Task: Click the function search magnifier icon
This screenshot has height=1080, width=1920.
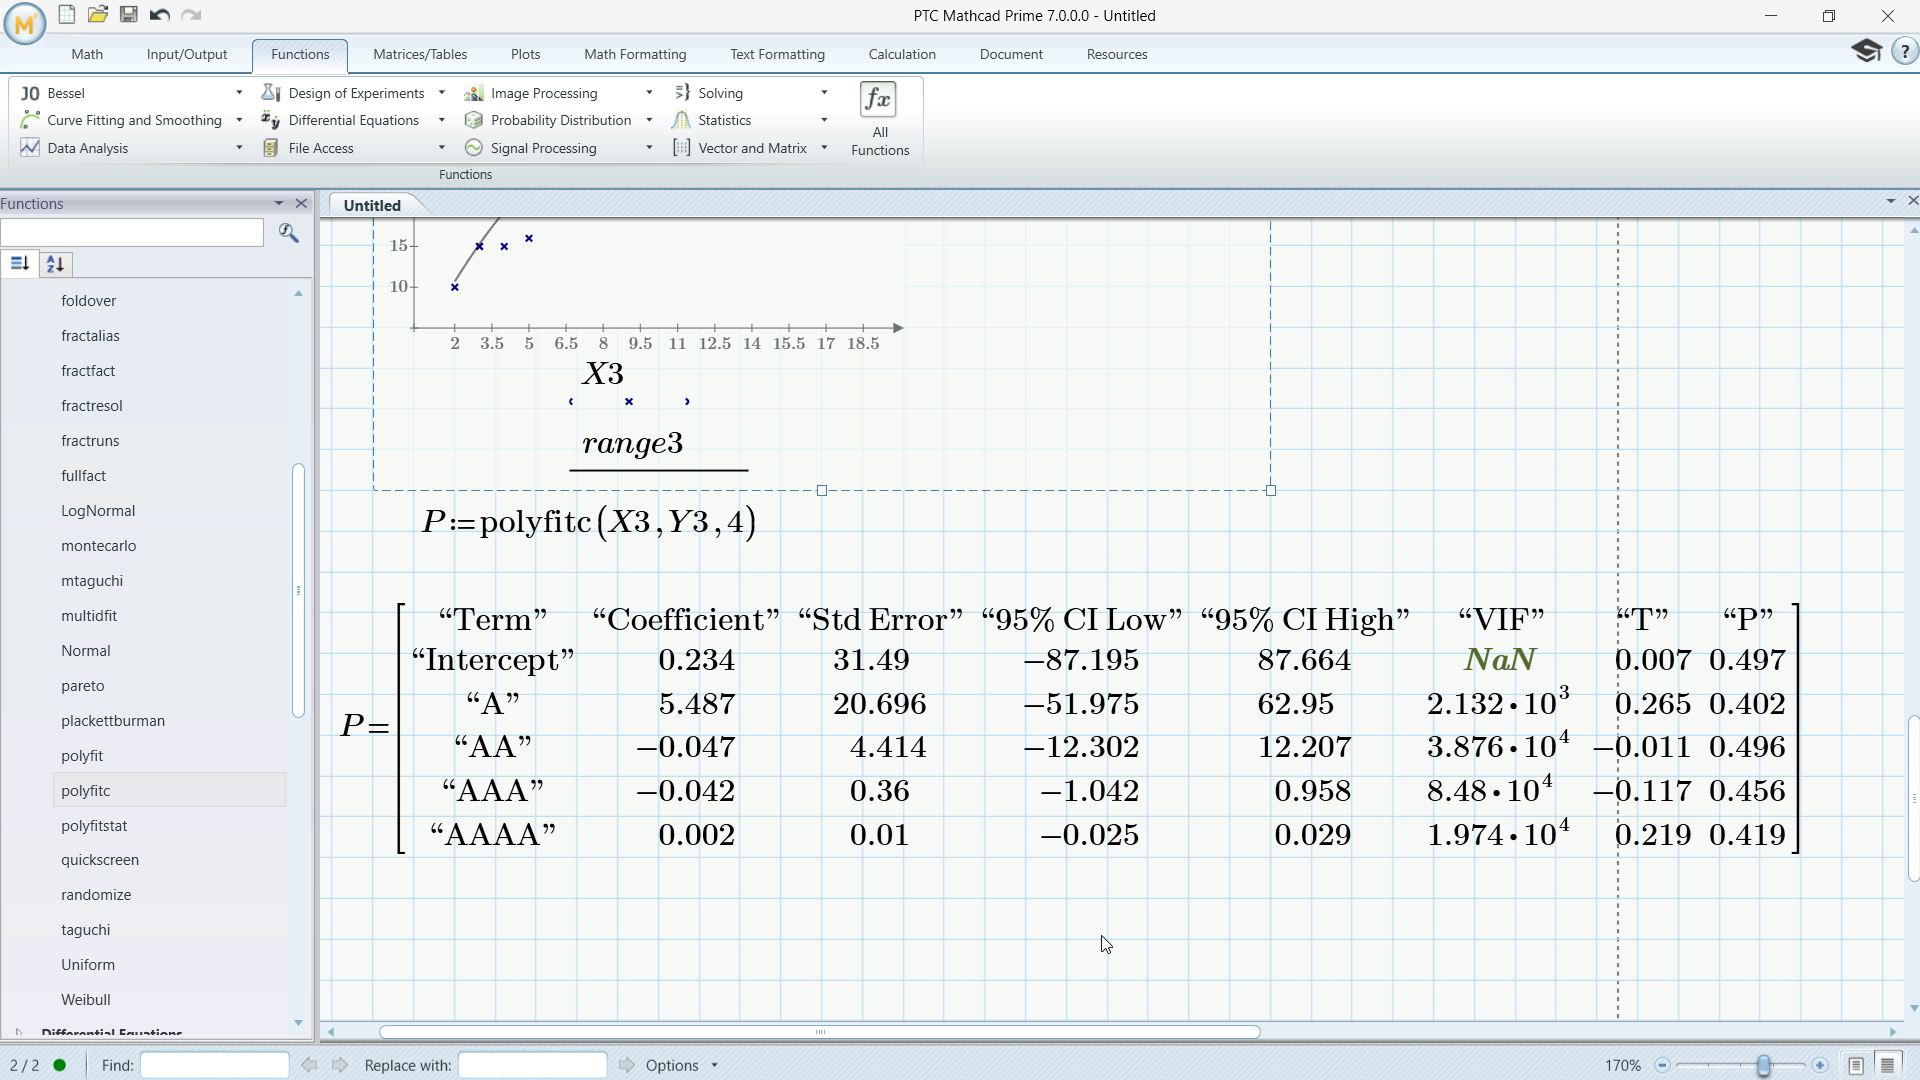Action: click(x=289, y=233)
